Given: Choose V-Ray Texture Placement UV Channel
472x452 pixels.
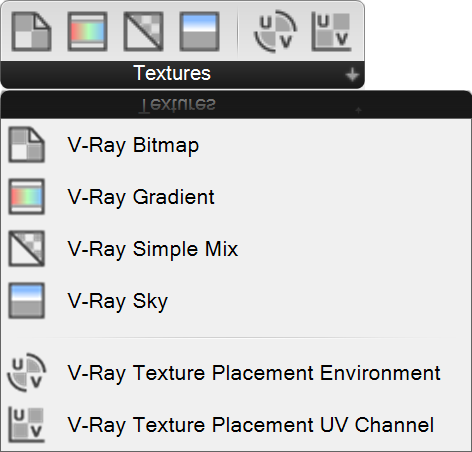Looking at the screenshot, I should pyautogui.click(x=250, y=425).
